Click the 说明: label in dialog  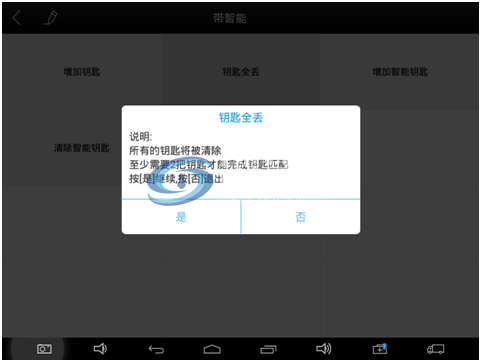coord(140,136)
